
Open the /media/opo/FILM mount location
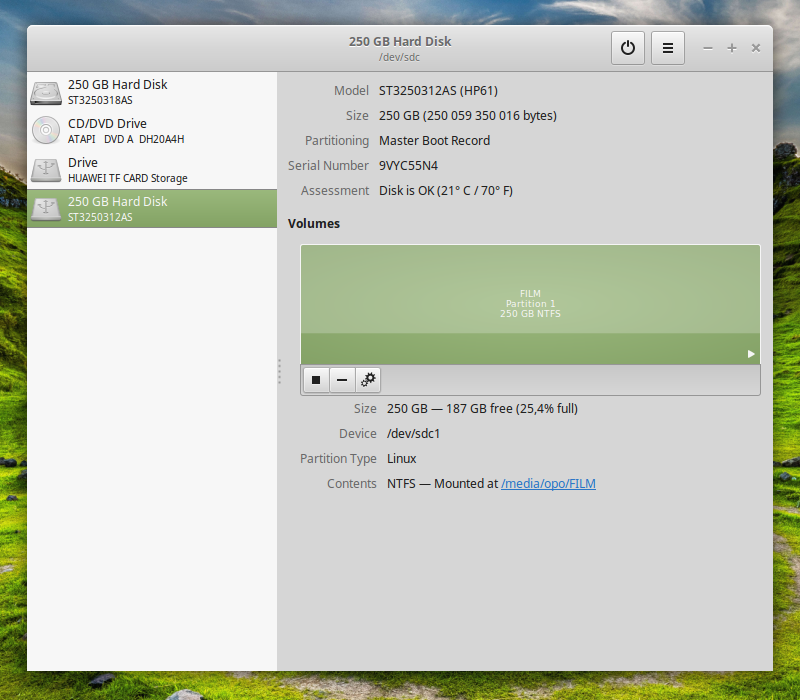click(x=548, y=484)
